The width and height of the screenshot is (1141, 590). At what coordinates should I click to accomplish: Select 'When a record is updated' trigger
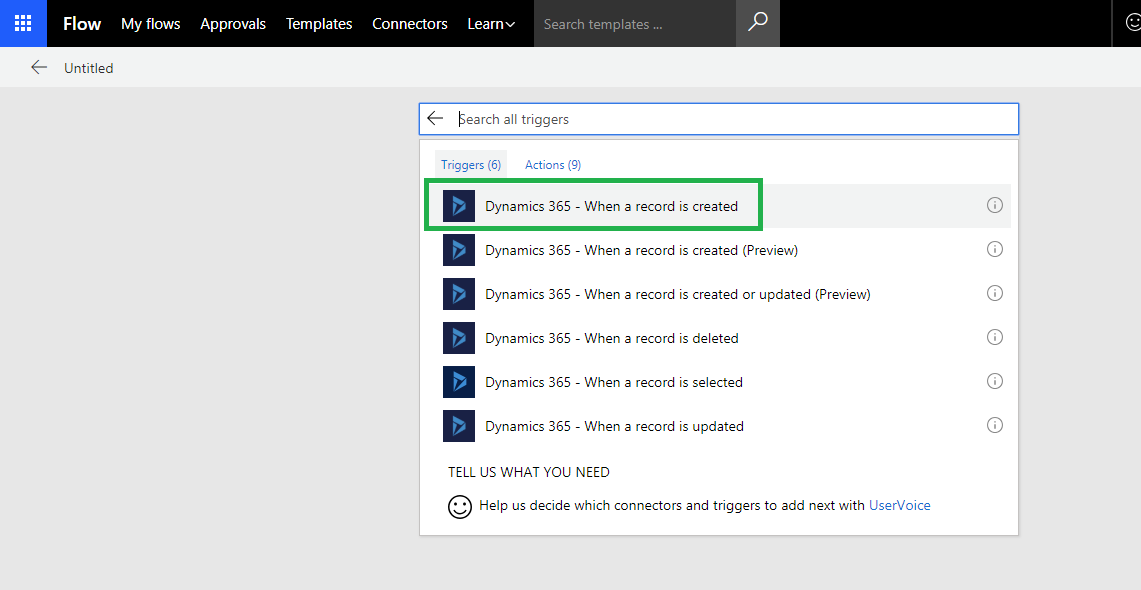pyautogui.click(x=717, y=426)
